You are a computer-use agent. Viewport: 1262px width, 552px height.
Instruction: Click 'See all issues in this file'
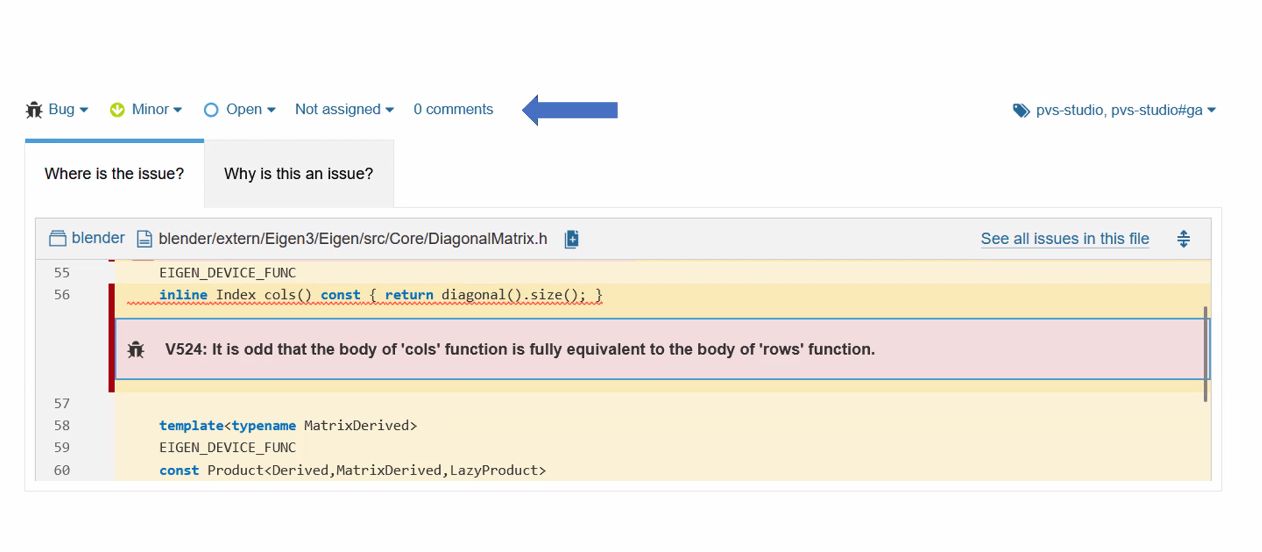coord(1065,239)
